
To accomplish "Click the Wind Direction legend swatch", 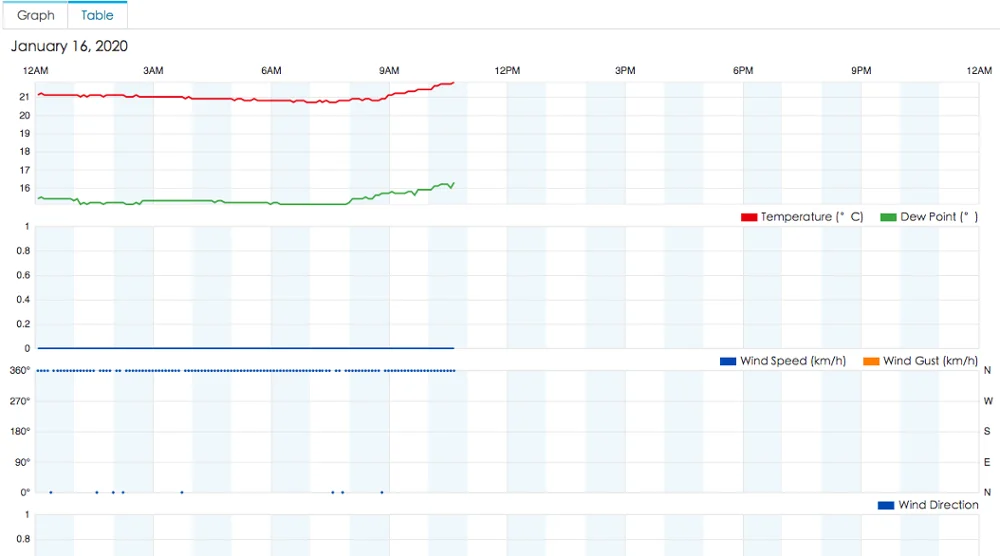I will click(x=885, y=505).
